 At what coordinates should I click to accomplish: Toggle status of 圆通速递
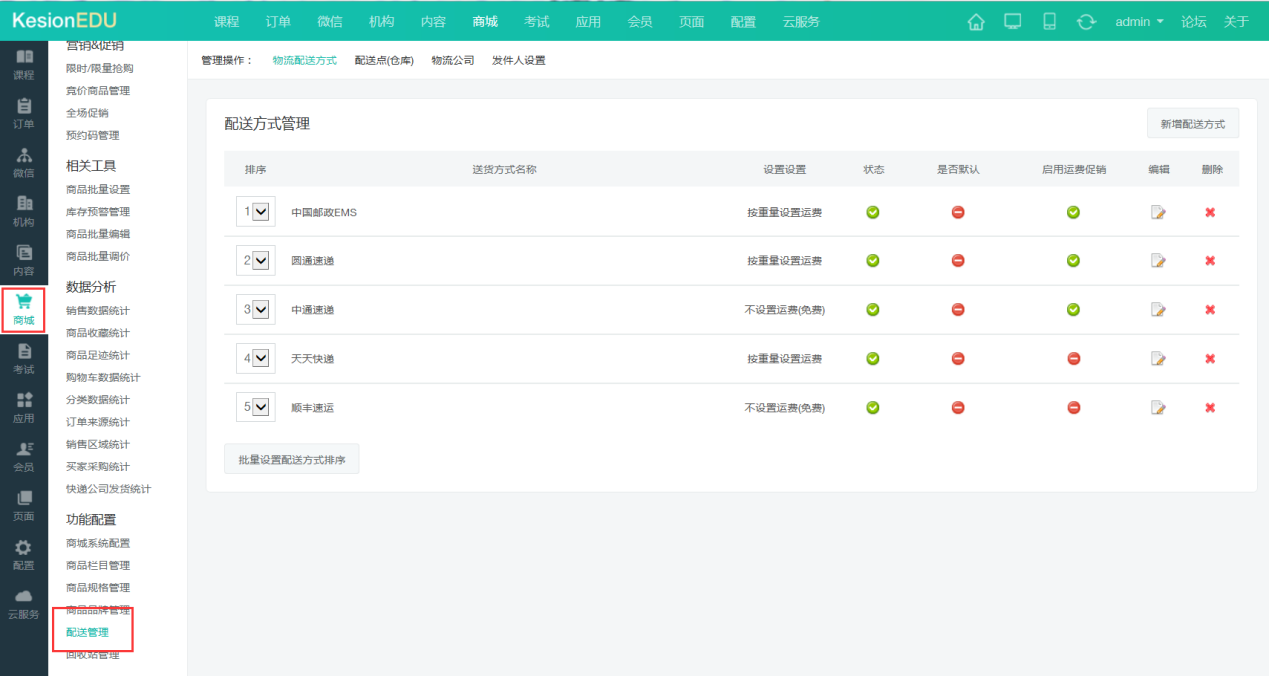tap(872, 261)
